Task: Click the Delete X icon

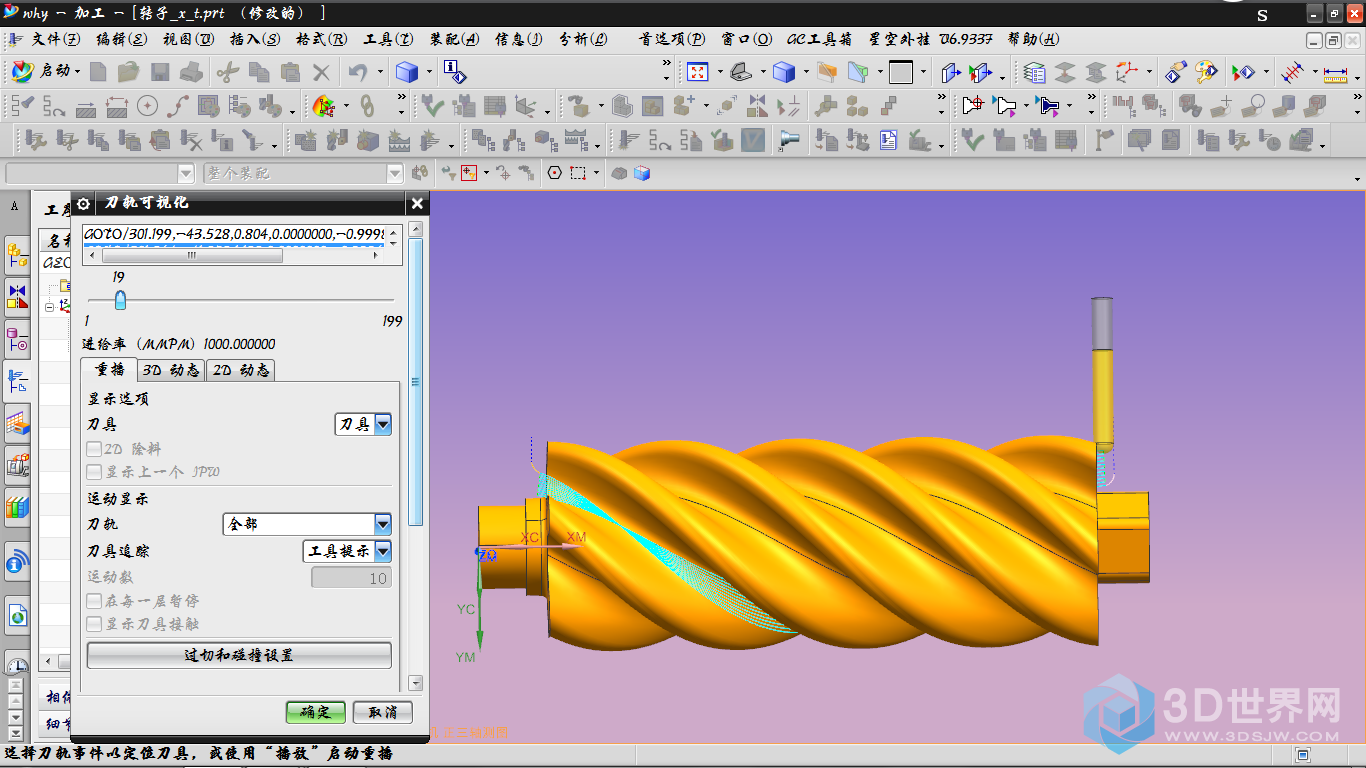Action: click(x=321, y=72)
